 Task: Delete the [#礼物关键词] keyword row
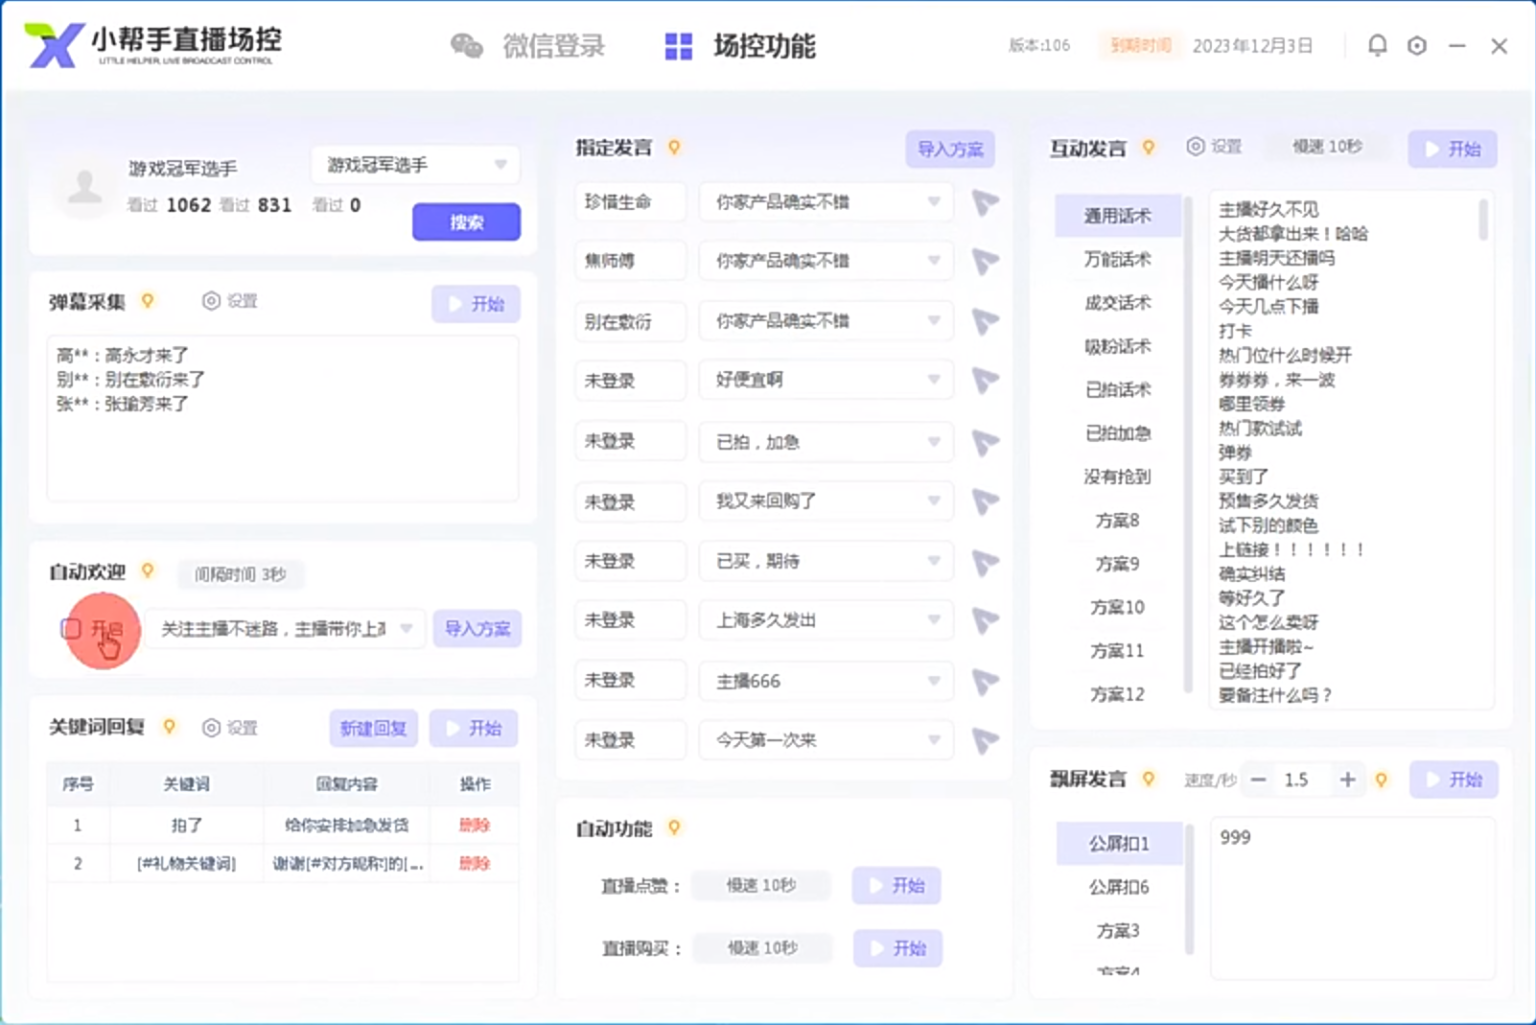474,863
